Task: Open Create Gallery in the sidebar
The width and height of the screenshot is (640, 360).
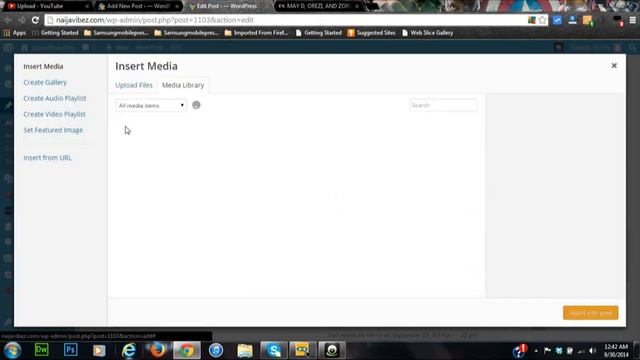Action: (x=45, y=82)
